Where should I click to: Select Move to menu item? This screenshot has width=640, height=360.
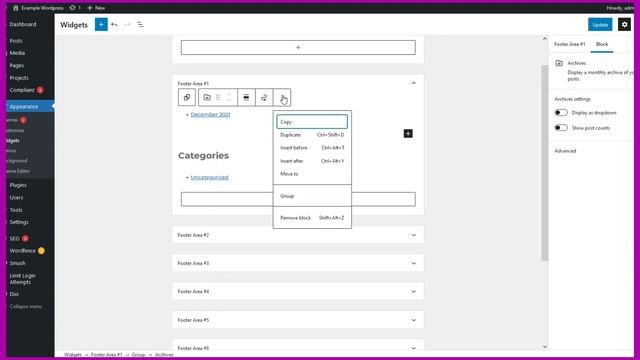point(312,174)
